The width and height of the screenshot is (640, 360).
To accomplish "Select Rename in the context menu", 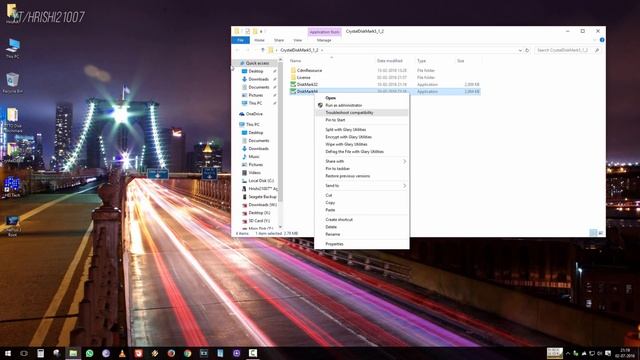I will pos(333,234).
